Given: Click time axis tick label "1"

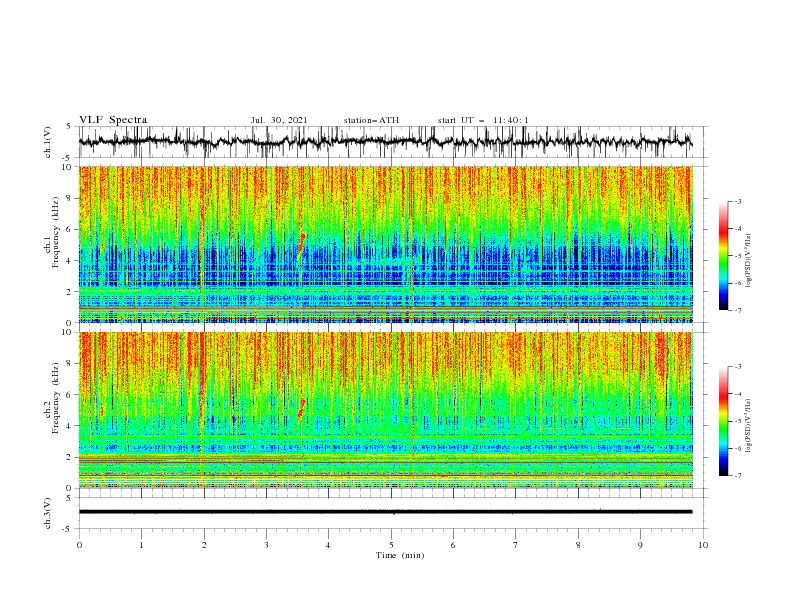Looking at the screenshot, I should (x=141, y=545).
